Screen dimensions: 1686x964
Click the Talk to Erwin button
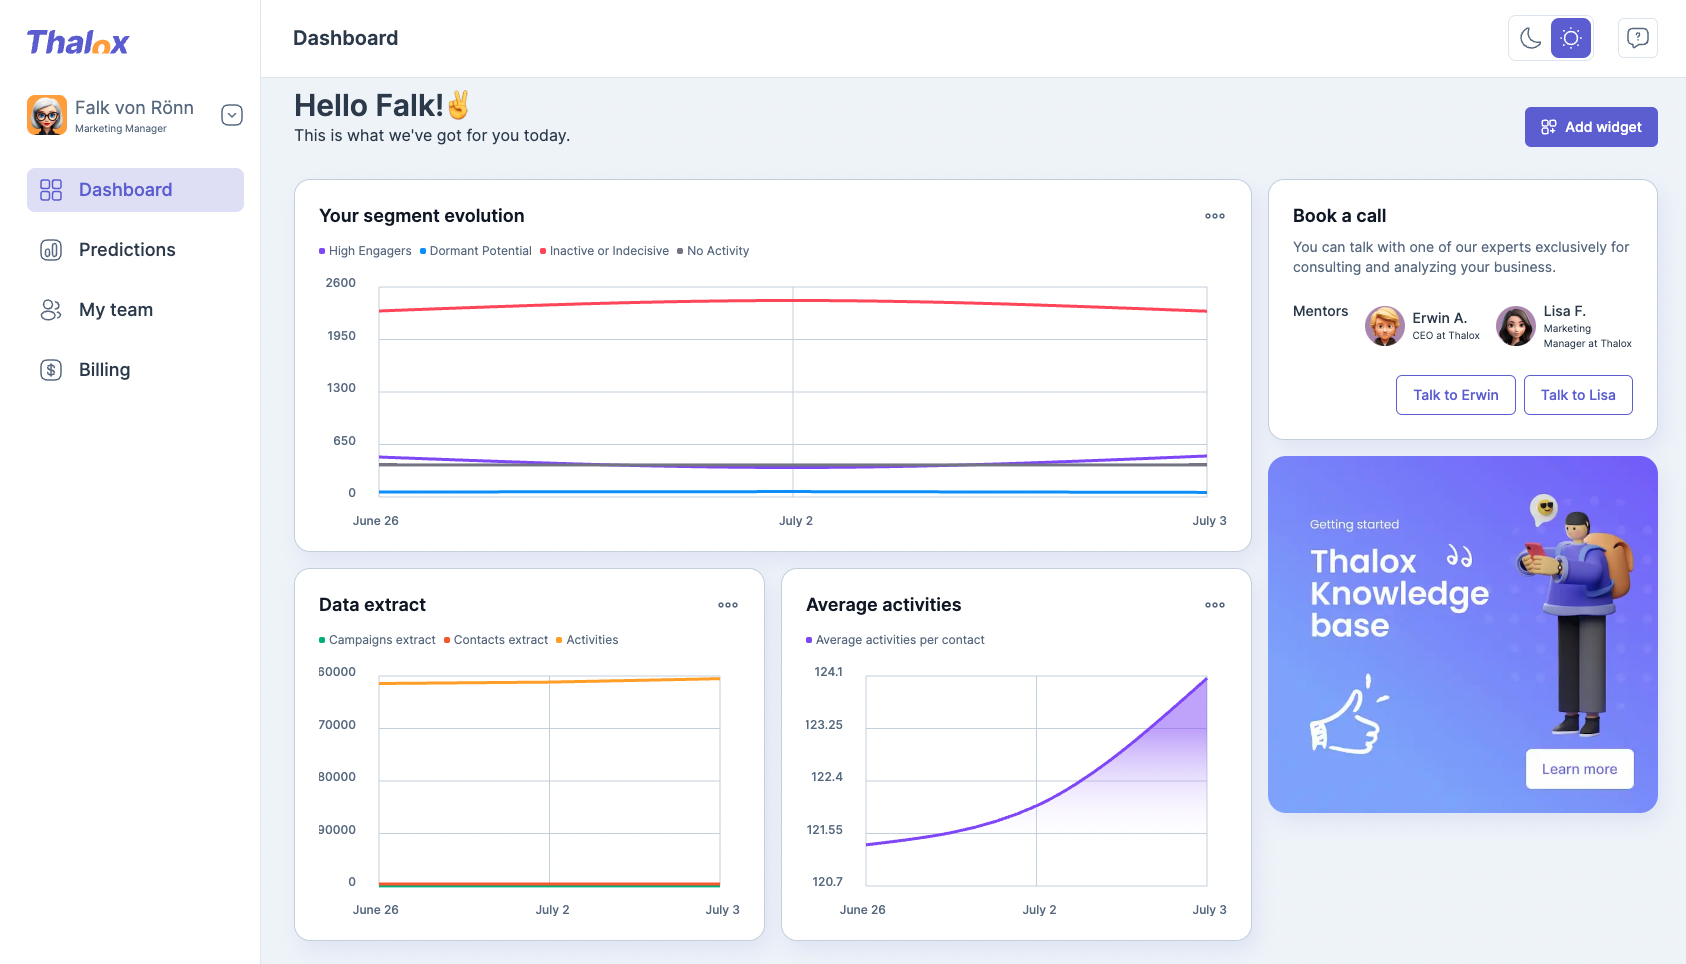coord(1455,395)
